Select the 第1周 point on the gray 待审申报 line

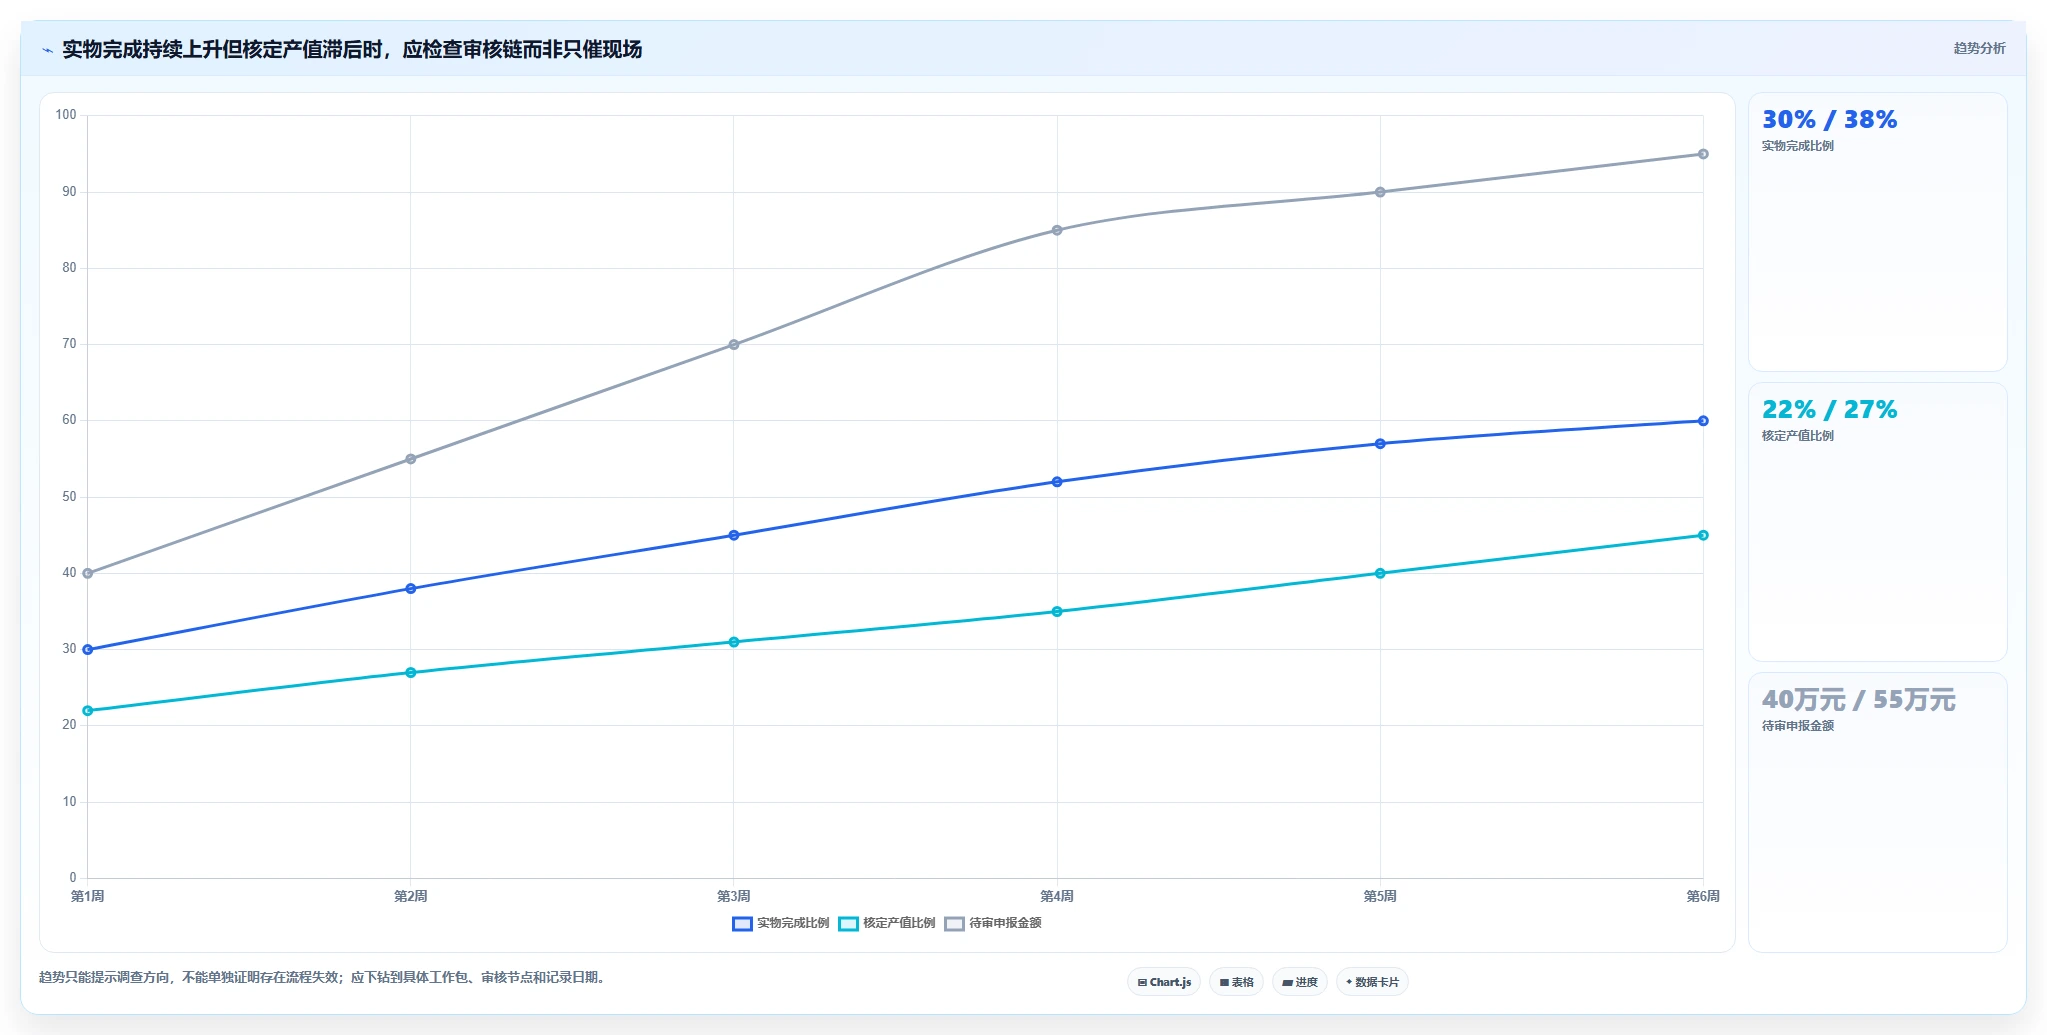coord(88,574)
